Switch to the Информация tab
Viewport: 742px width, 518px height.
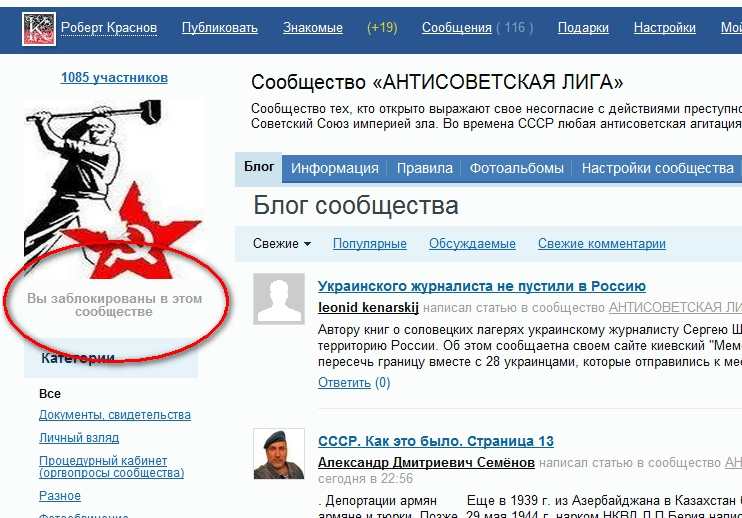pyautogui.click(x=335, y=168)
